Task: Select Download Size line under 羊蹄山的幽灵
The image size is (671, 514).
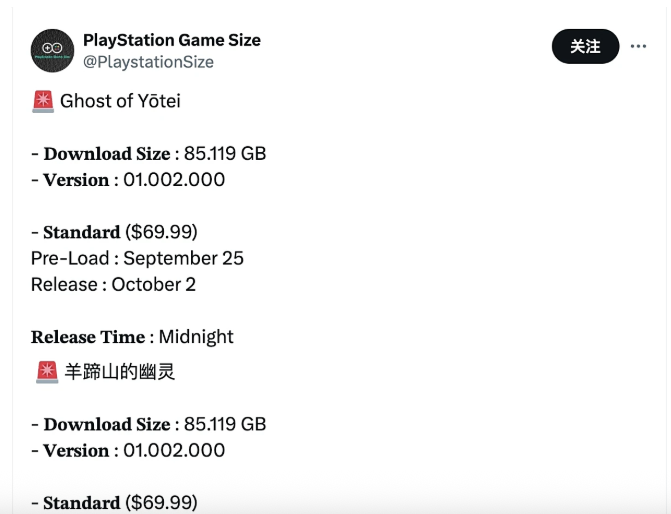Action: pos(148,424)
